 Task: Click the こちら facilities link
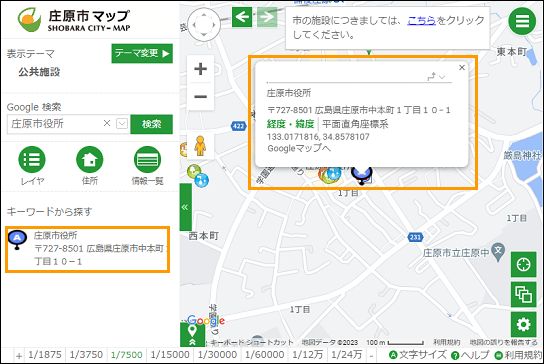coord(421,20)
